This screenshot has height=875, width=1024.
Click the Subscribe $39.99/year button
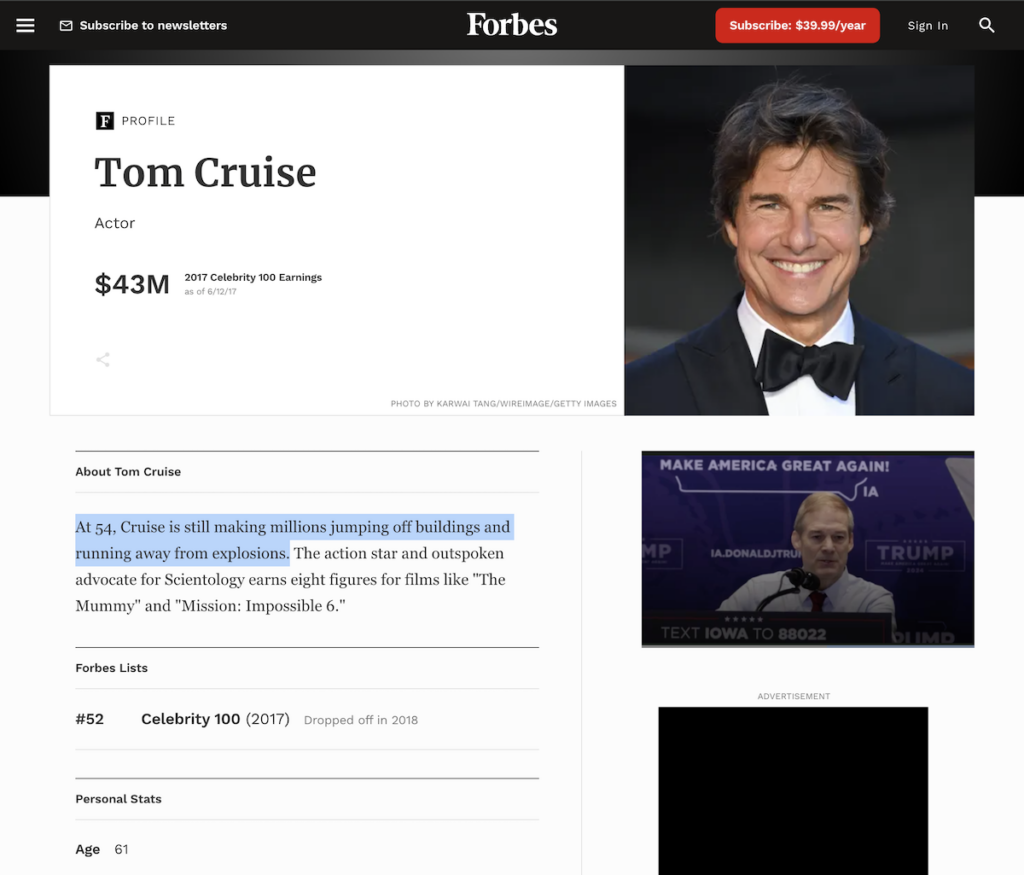(797, 25)
